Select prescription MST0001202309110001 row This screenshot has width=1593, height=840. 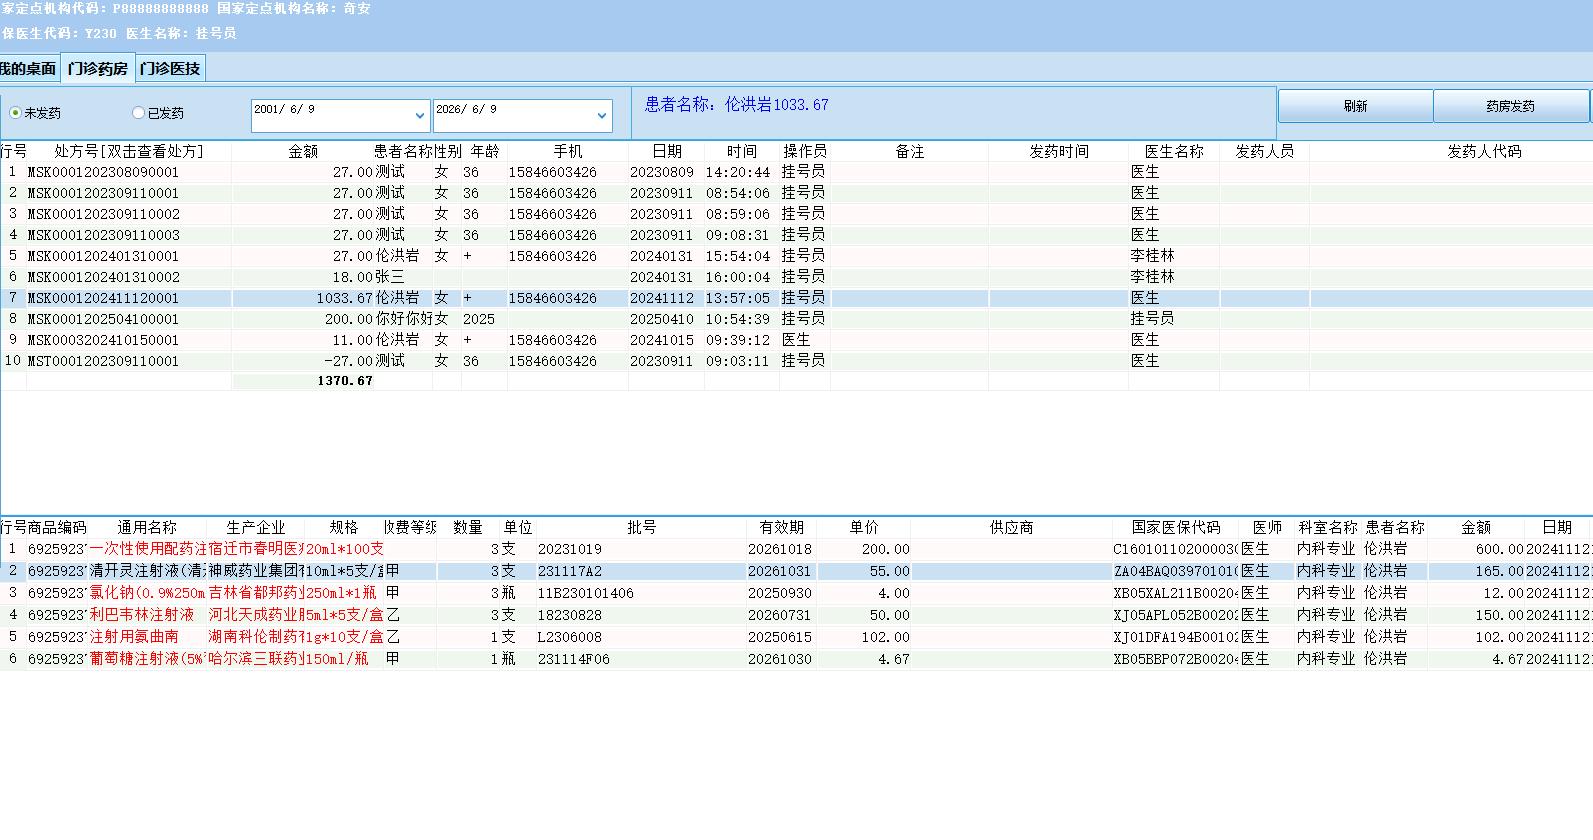pyautogui.click(x=796, y=361)
